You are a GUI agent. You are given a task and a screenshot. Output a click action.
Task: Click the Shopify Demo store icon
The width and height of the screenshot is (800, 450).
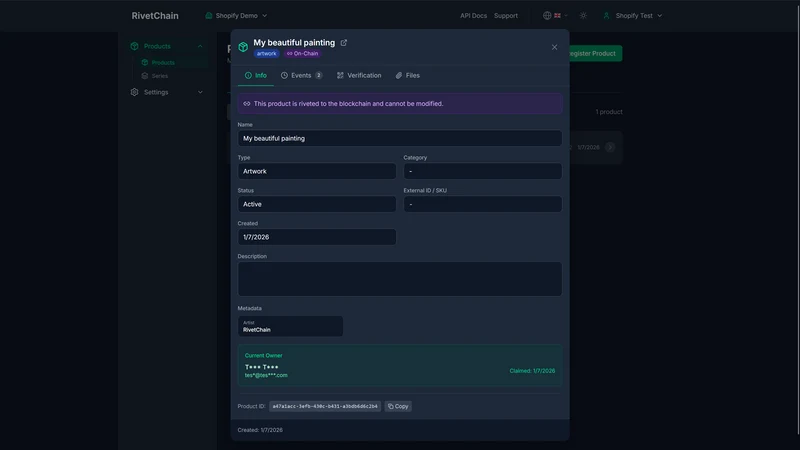pyautogui.click(x=209, y=16)
